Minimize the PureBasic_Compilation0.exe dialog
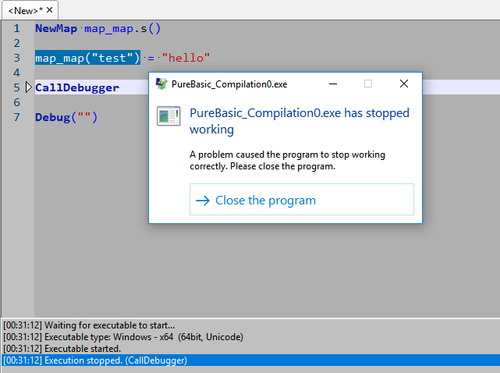 (333, 84)
